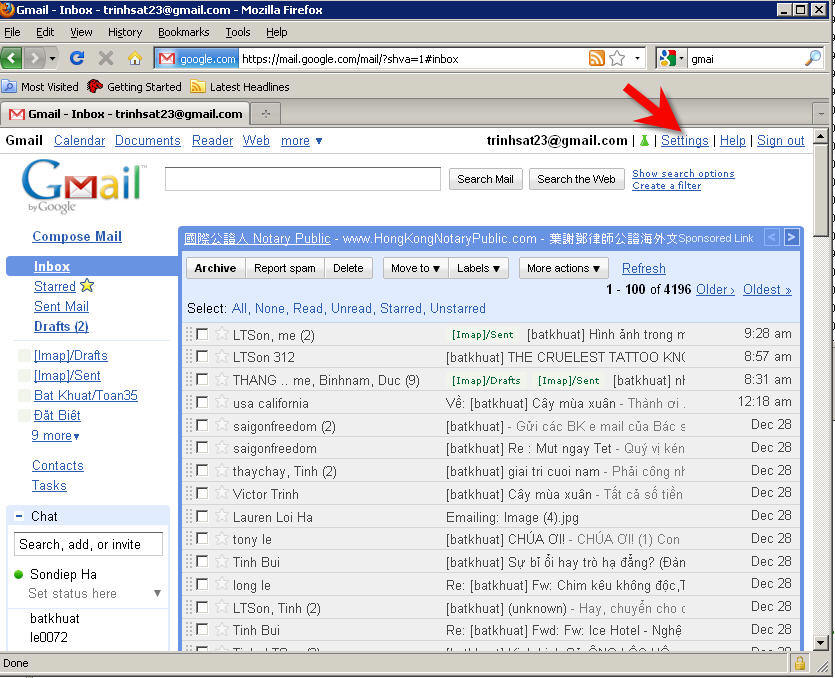Tick the Victor Trinh email checkbox
Viewport: 835px width, 678px height.
(x=202, y=493)
